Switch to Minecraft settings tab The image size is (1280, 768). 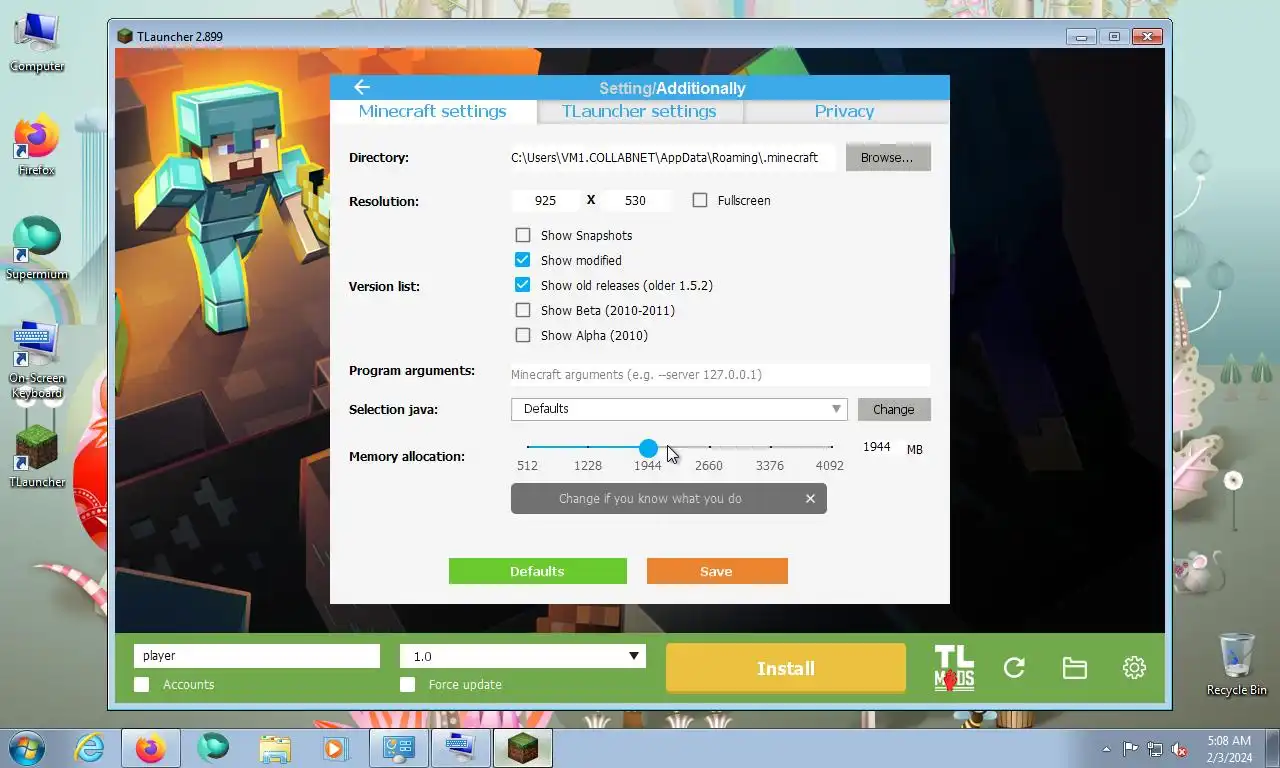pyautogui.click(x=433, y=111)
